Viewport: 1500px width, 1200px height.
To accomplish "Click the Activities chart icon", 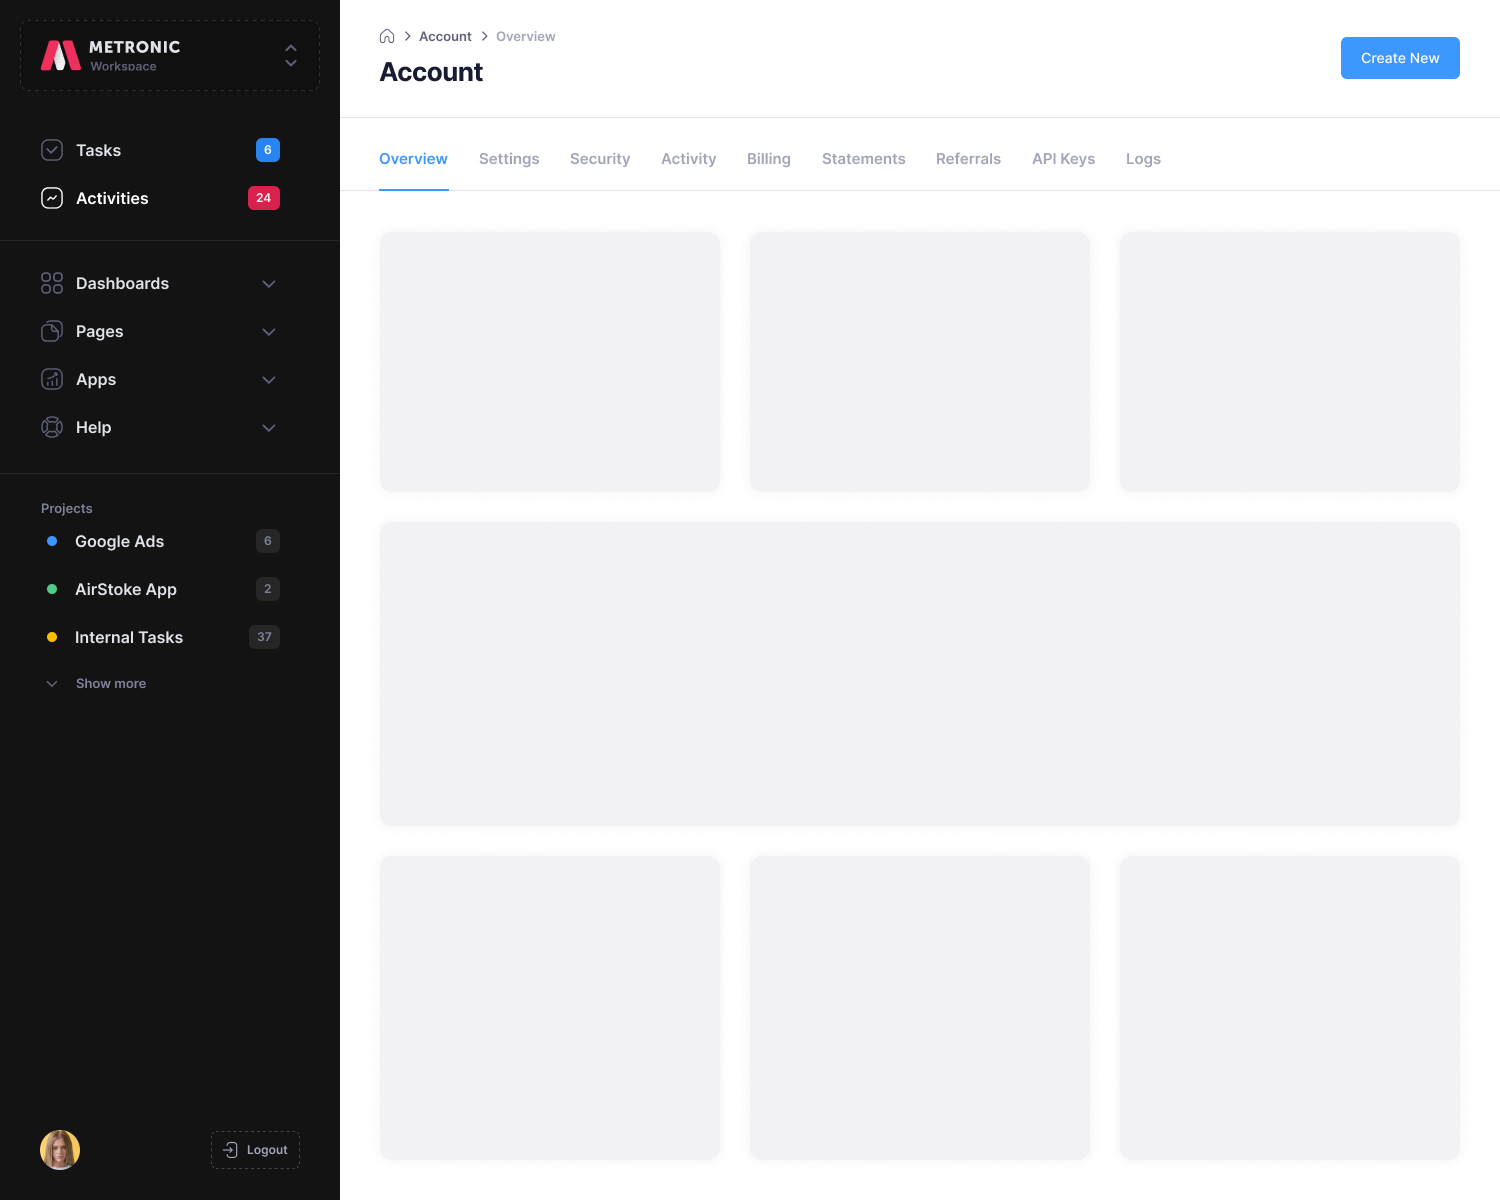I will tap(52, 198).
